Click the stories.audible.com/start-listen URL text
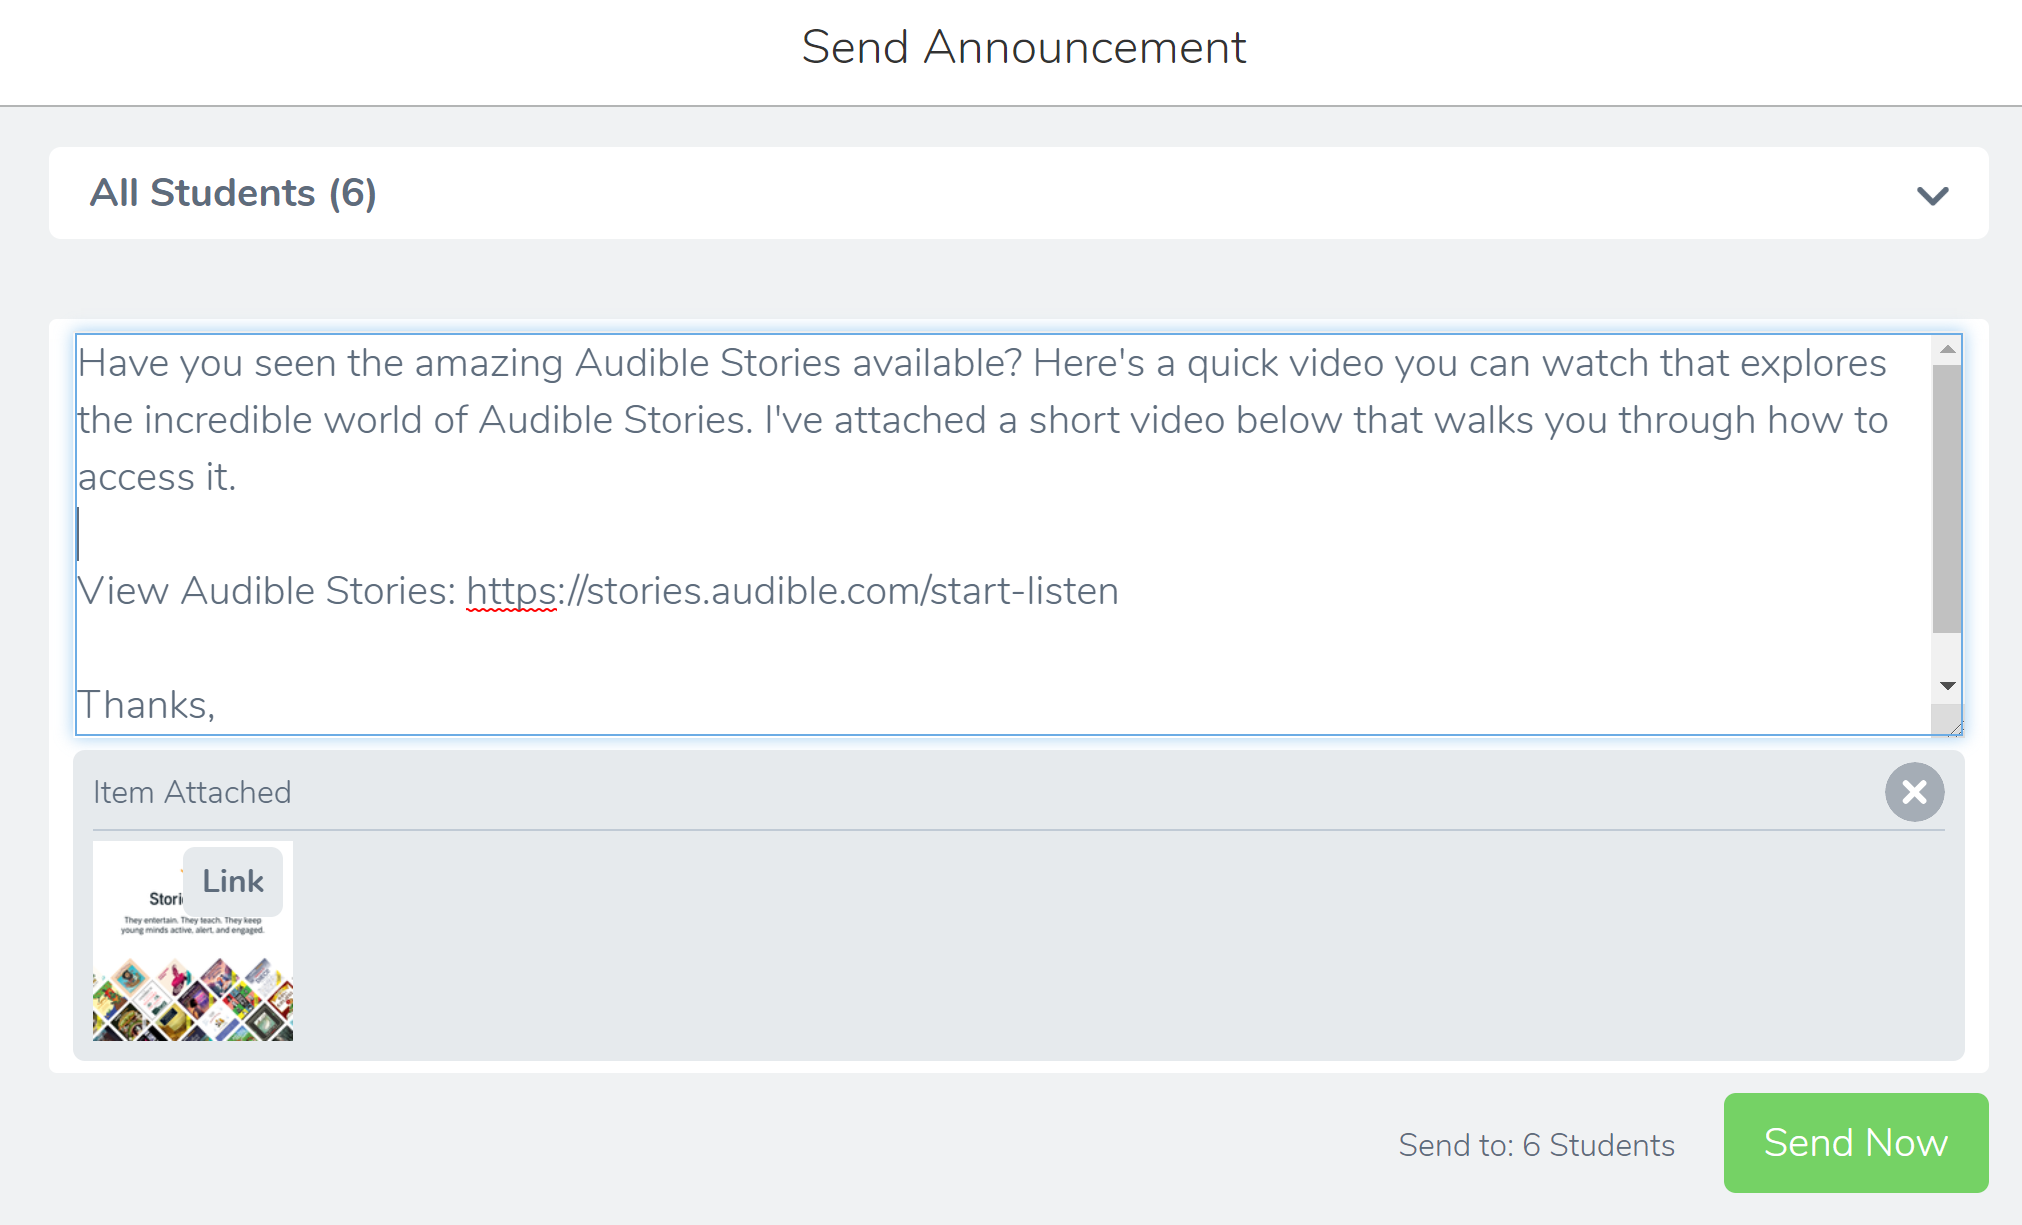2022x1225 pixels. tap(792, 591)
